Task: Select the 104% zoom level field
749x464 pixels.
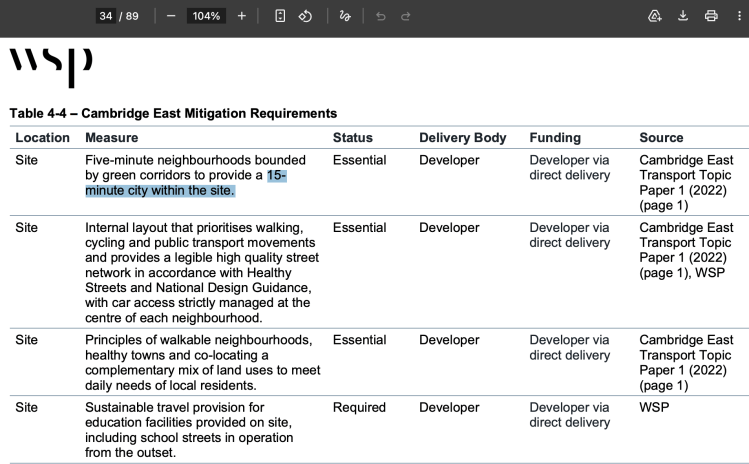Action: click(206, 16)
